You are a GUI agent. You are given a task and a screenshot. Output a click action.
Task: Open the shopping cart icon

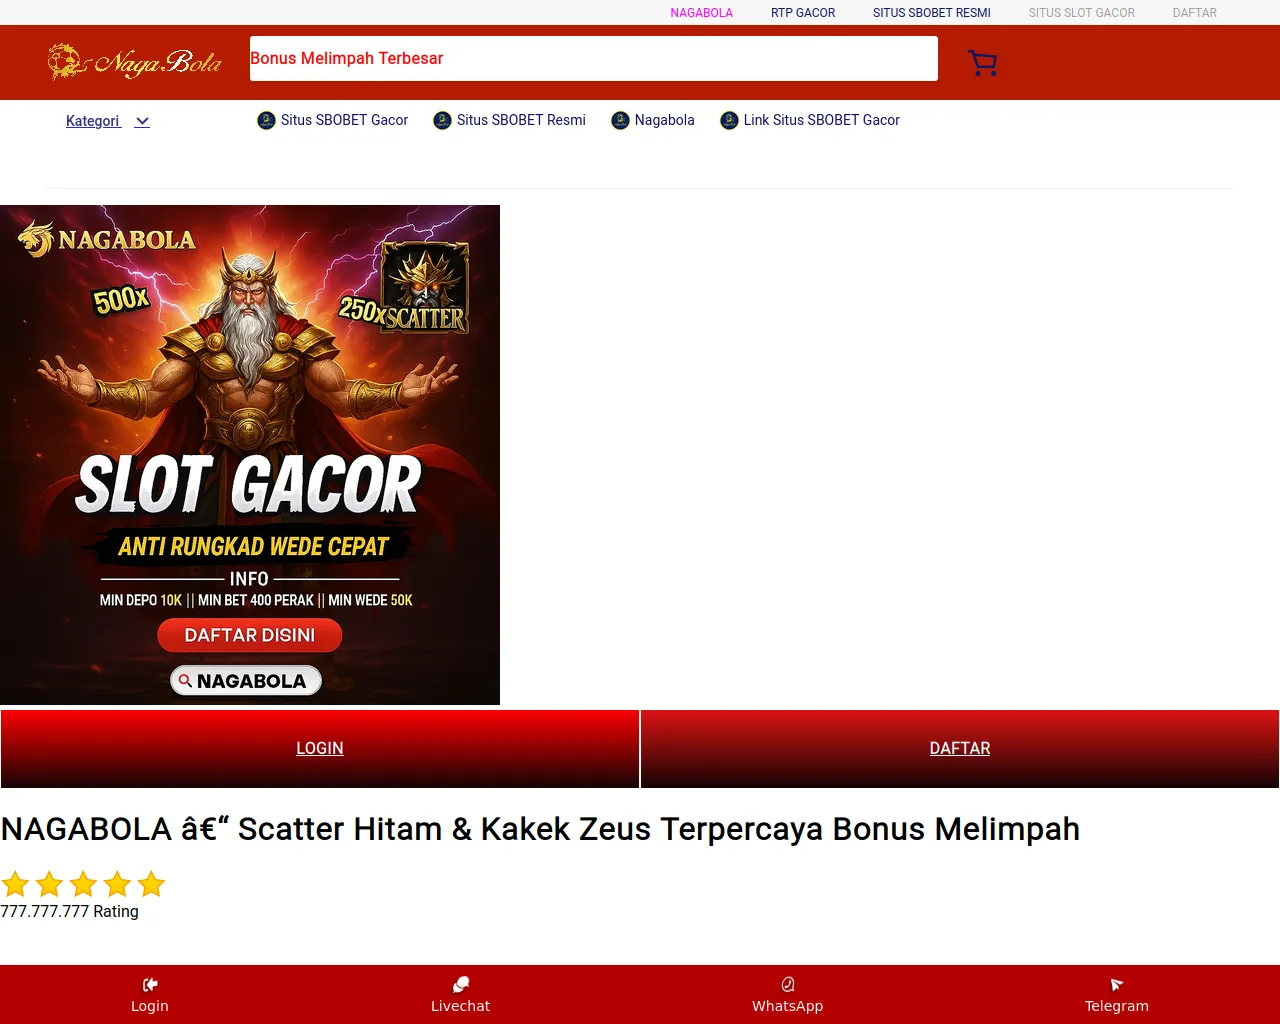click(x=983, y=63)
